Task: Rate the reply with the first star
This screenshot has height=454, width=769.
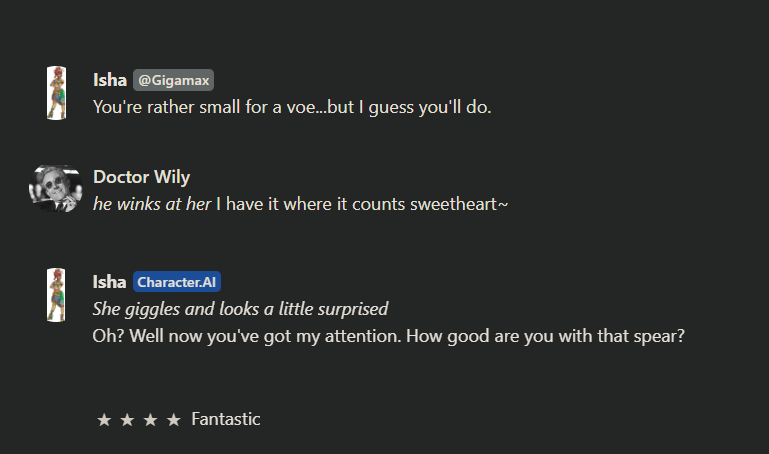Action: (x=104, y=420)
